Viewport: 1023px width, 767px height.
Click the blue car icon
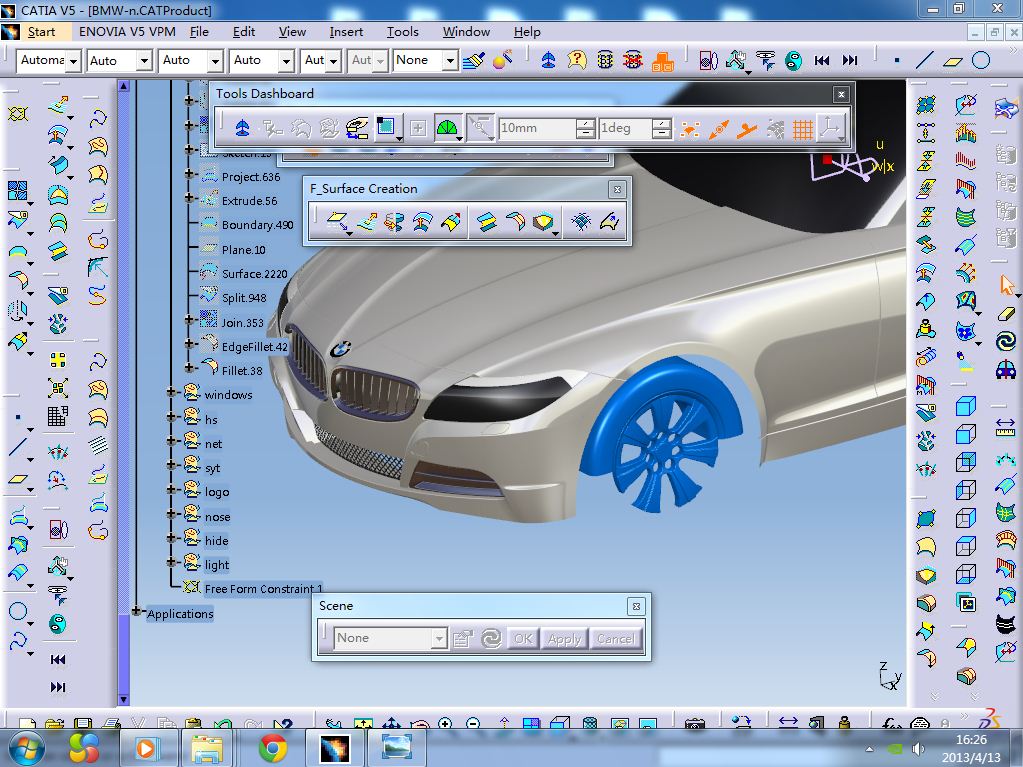pos(1006,370)
